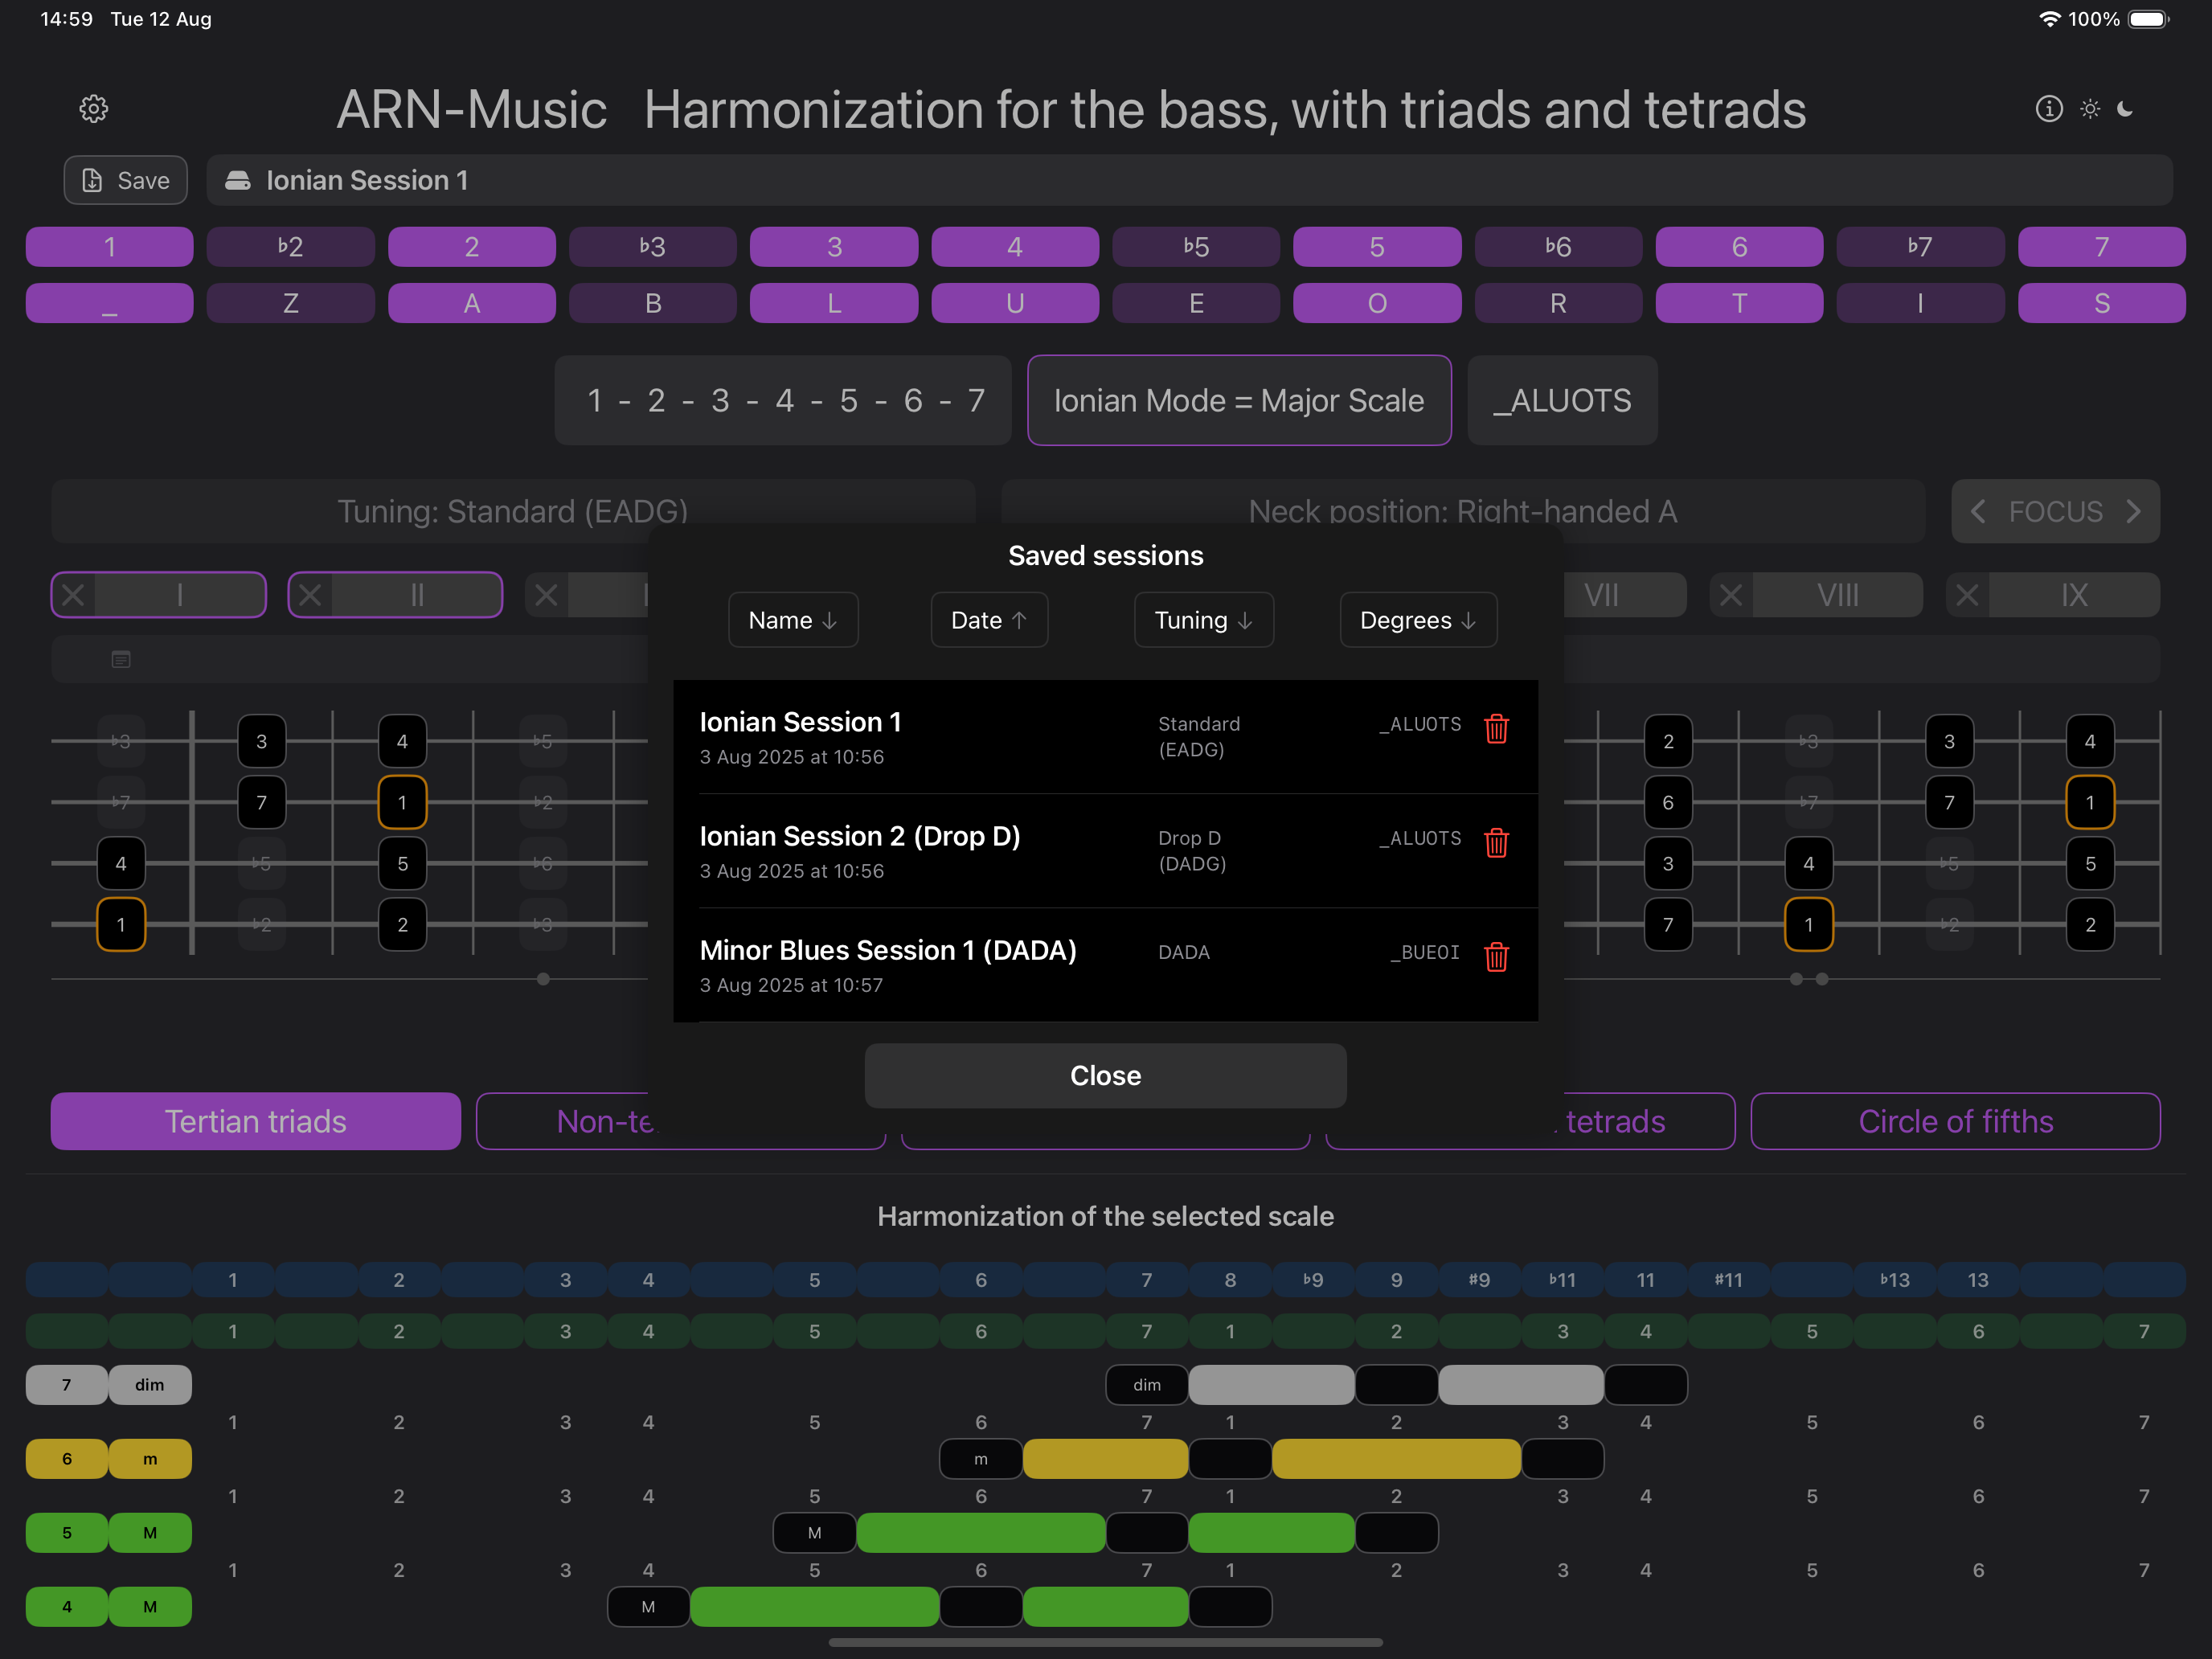Open the settings gear icon
This screenshot has height=1659, width=2212.
tap(94, 109)
